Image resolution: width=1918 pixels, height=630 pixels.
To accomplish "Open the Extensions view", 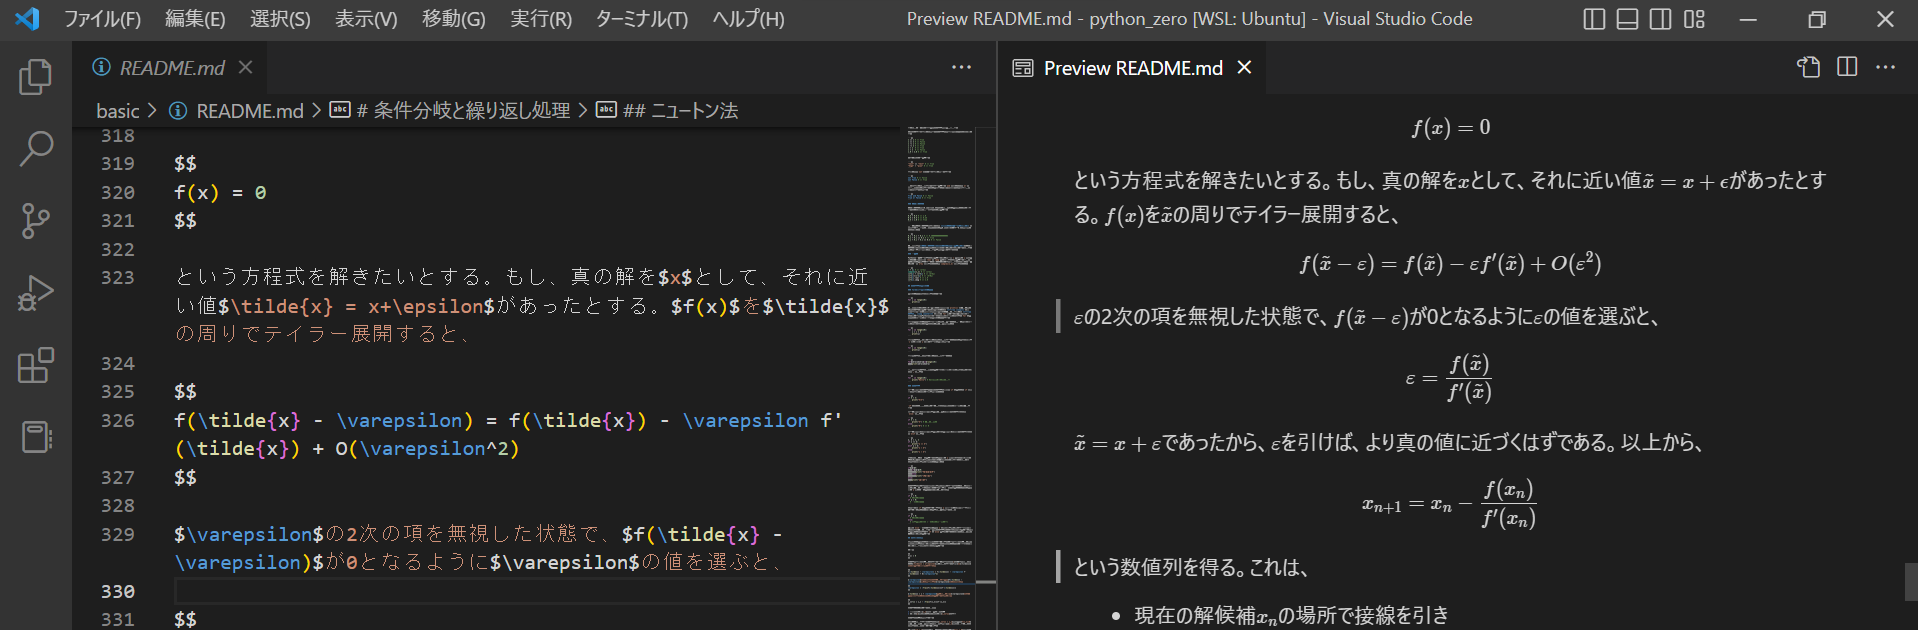I will 36,365.
